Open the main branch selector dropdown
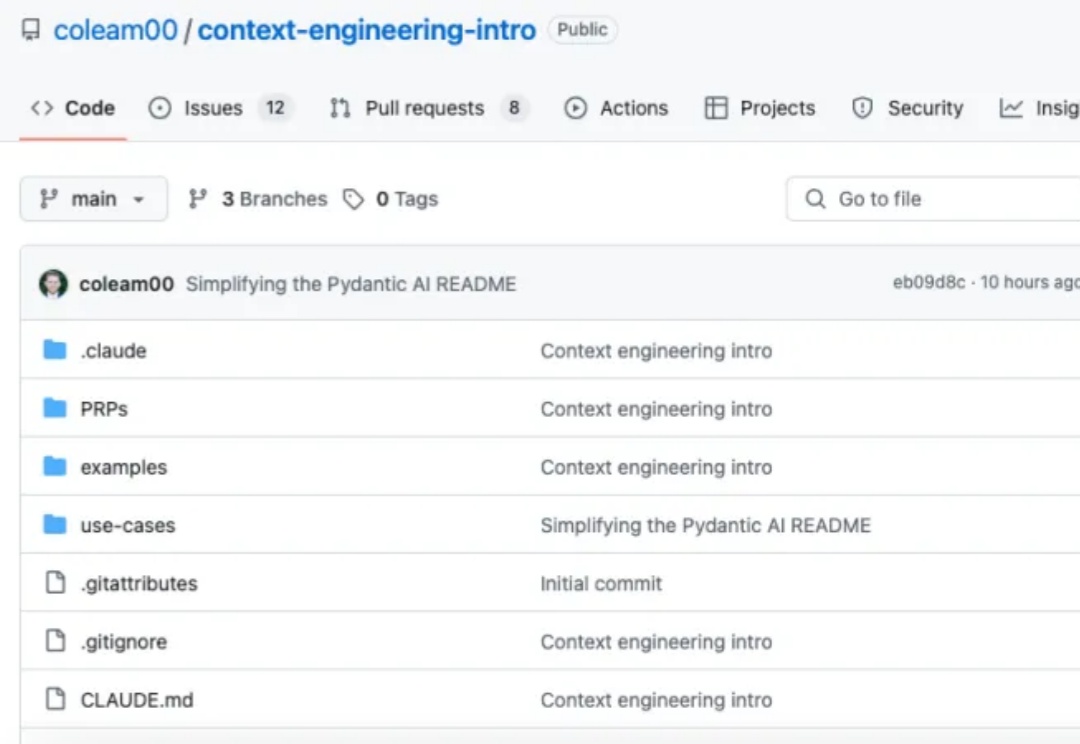 [x=94, y=199]
